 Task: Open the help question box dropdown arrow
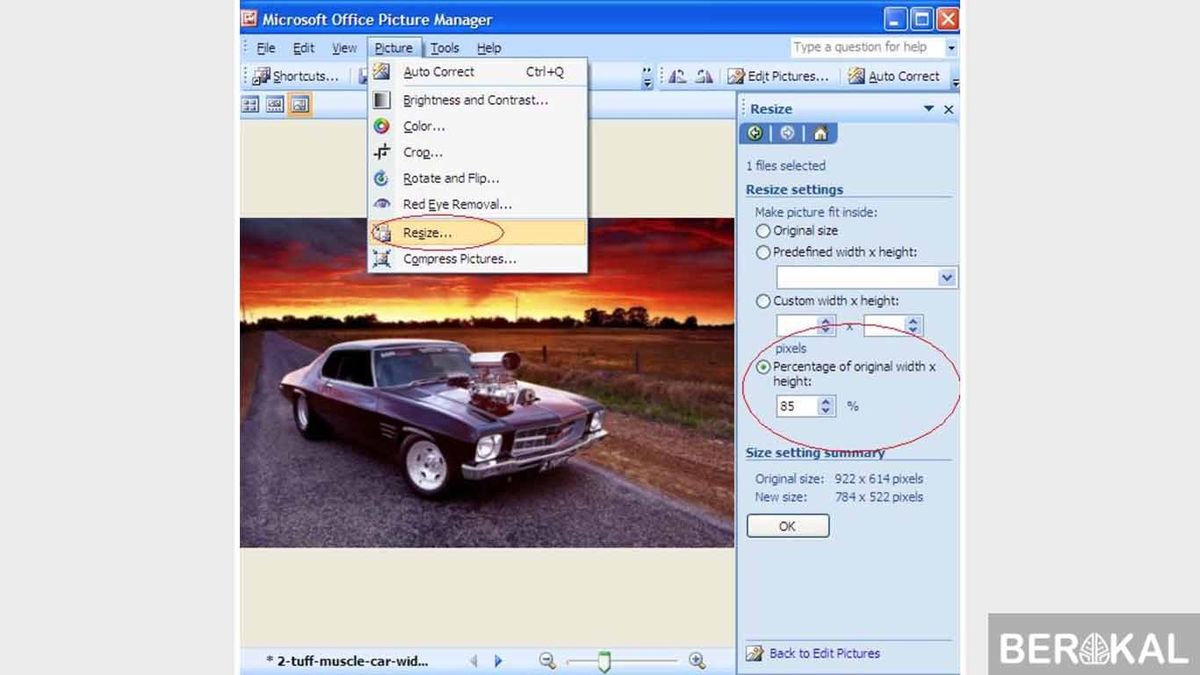point(951,47)
